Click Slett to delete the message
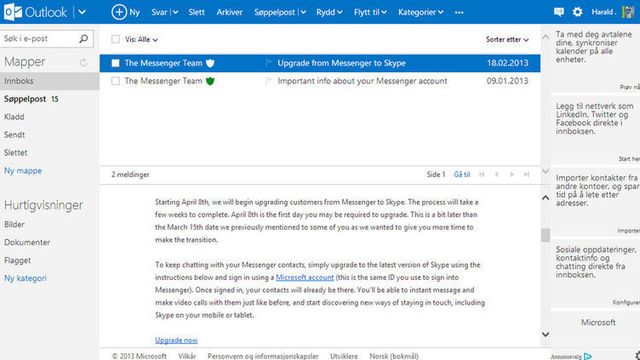 coord(196,12)
